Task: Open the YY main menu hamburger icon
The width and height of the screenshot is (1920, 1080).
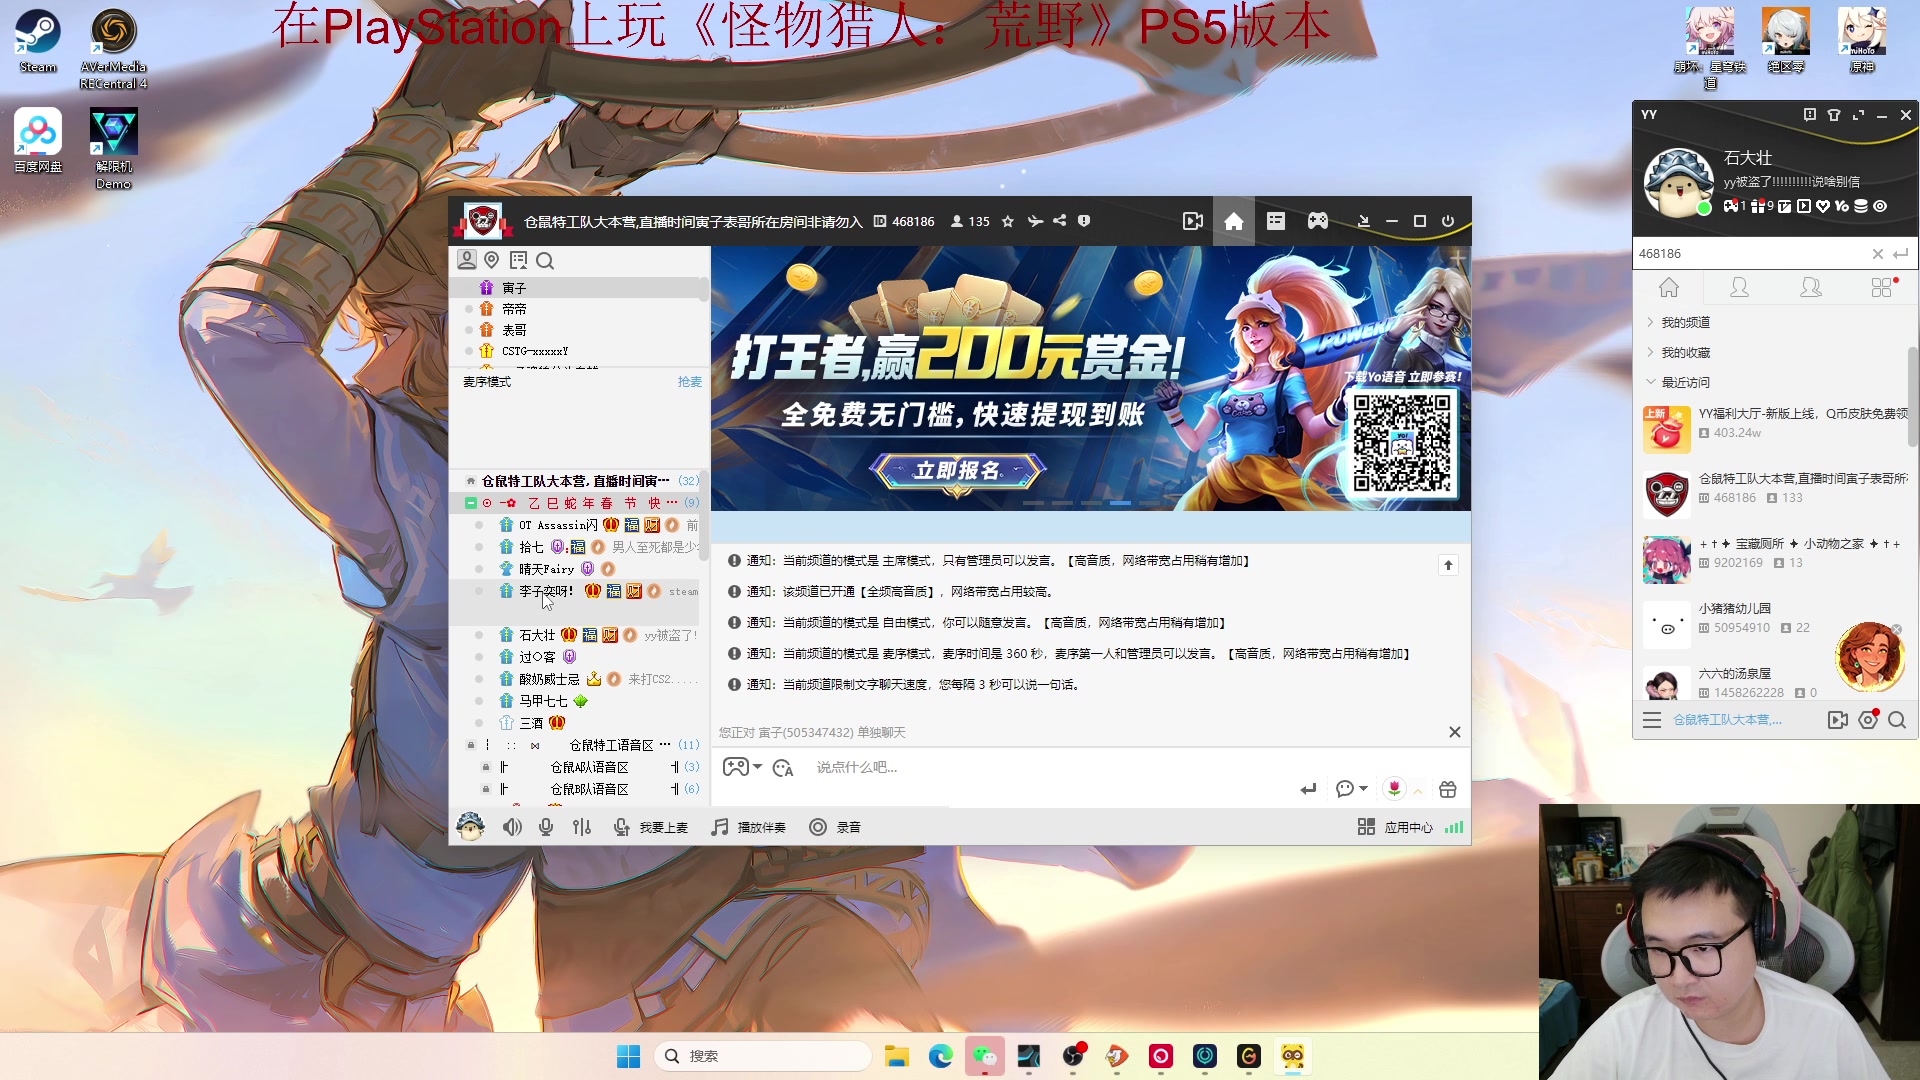Action: [1652, 720]
